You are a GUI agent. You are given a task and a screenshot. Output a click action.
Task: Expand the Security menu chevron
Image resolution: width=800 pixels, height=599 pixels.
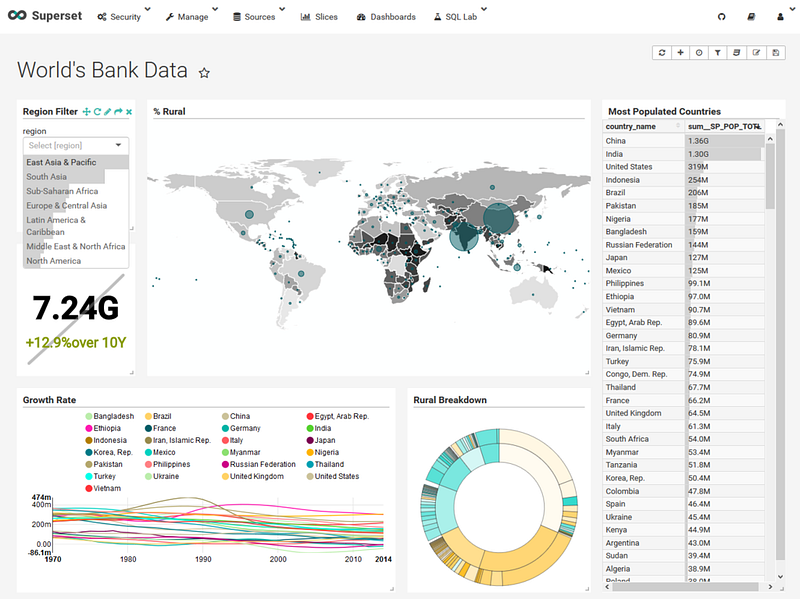click(x=147, y=9)
